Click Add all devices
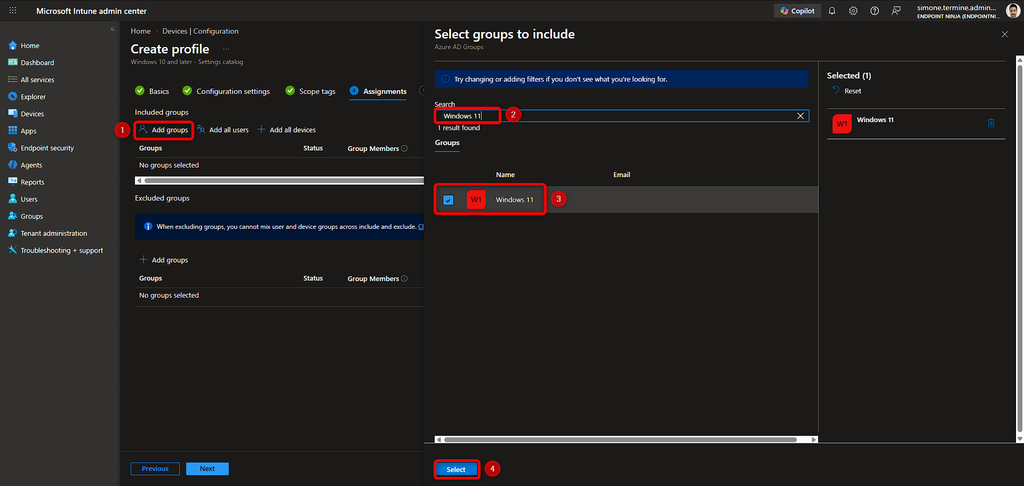Screen dimensions: 1024x486 287,130
